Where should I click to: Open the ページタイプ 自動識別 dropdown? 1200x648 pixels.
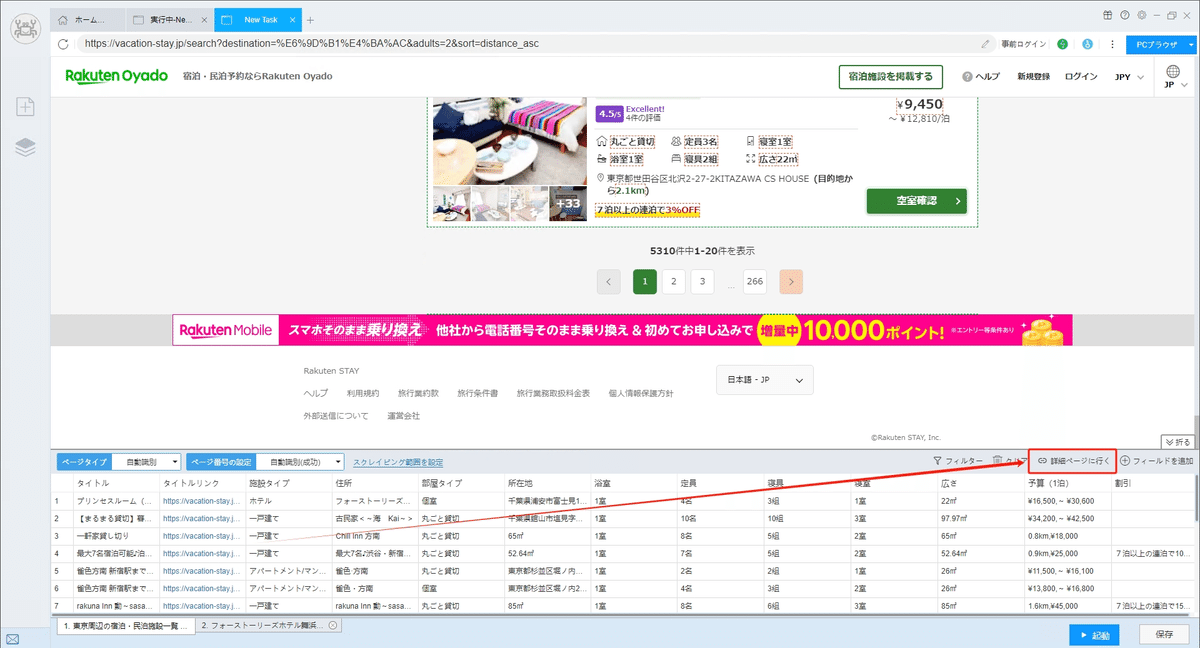point(145,462)
